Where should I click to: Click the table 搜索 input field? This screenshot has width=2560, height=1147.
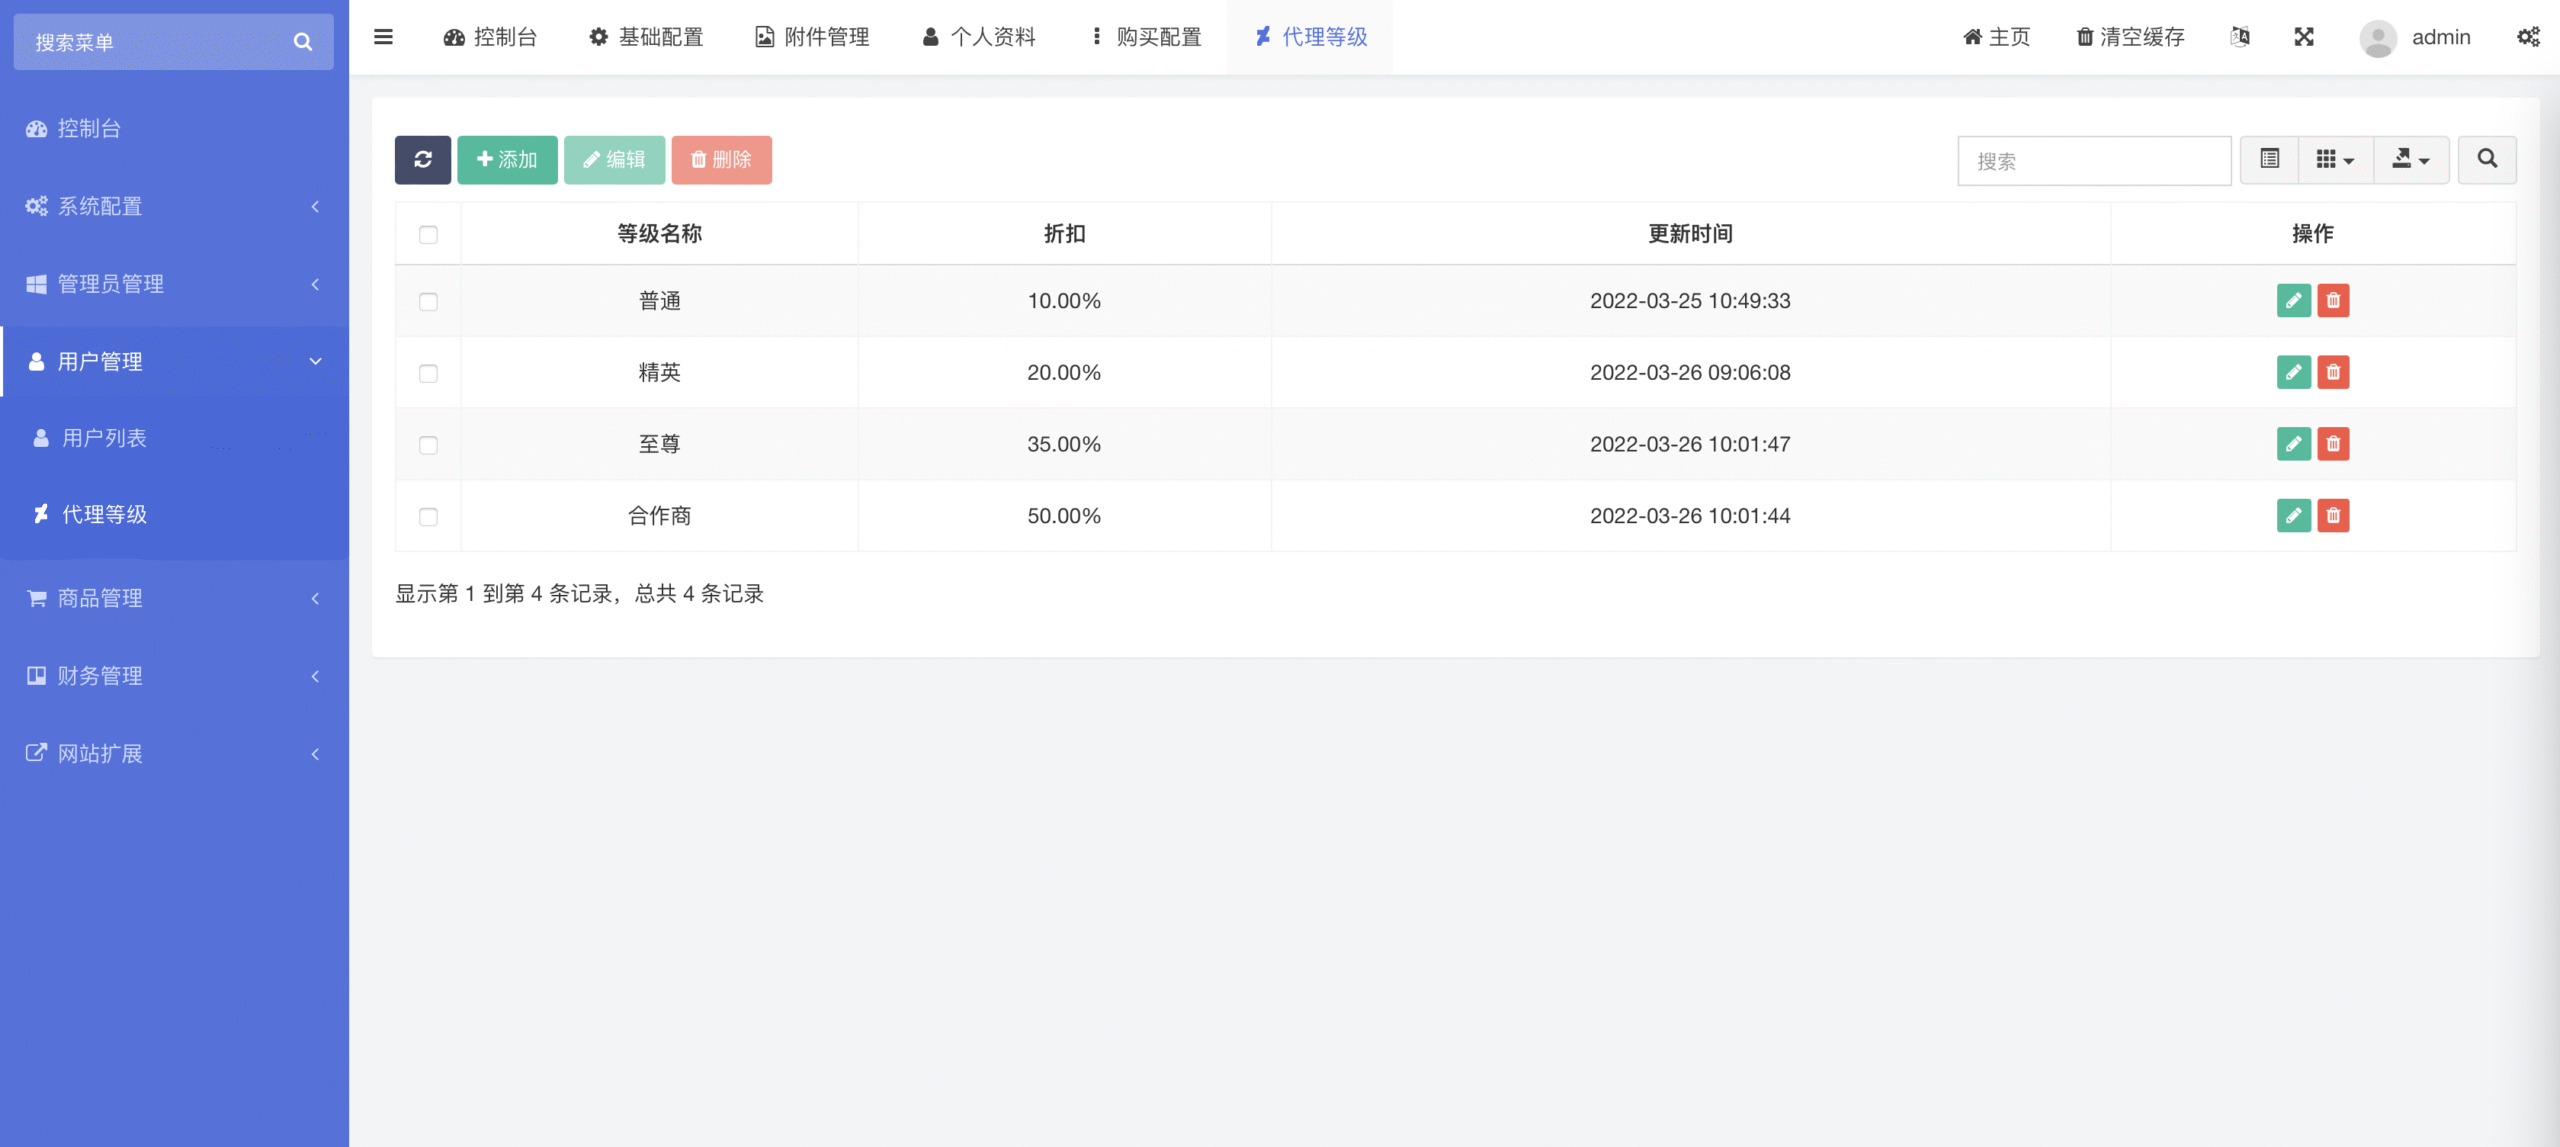click(2094, 161)
